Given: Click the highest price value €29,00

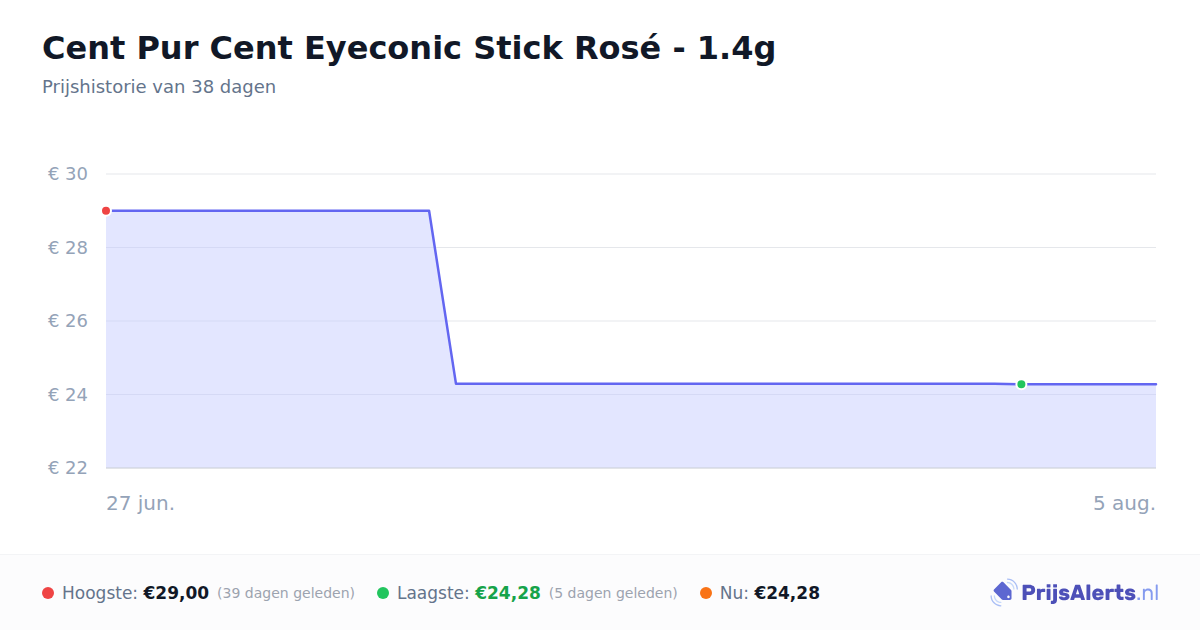Looking at the screenshot, I should (176, 593).
